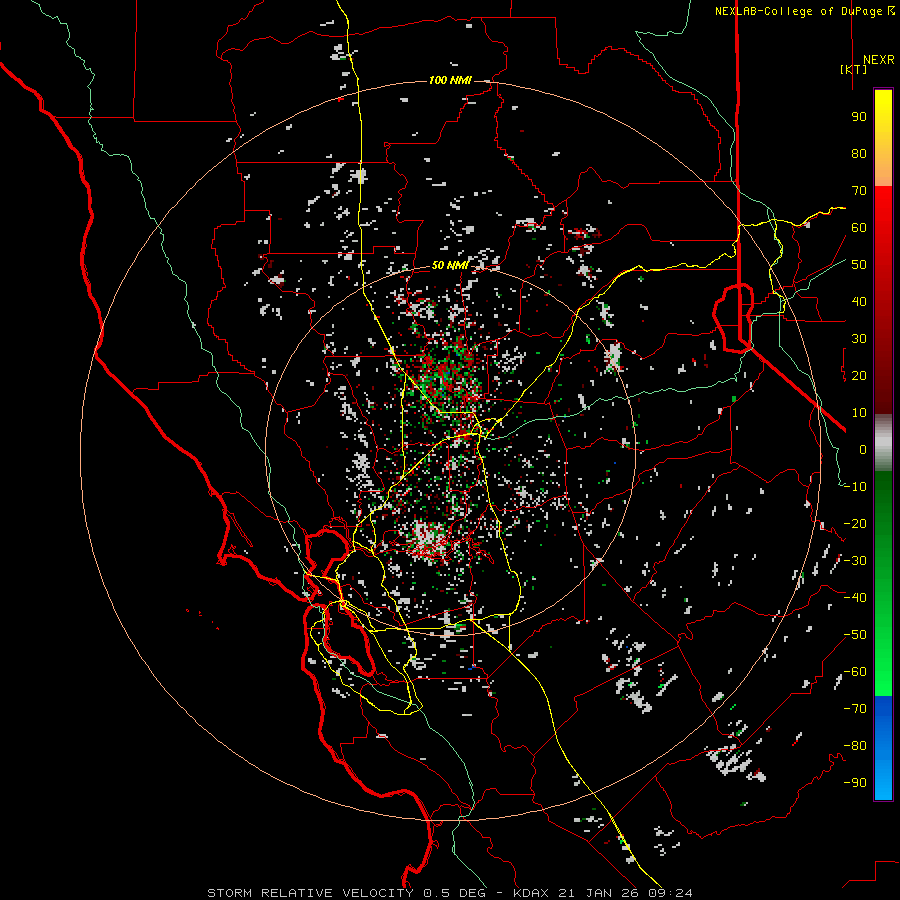The image size is (900, 900).
Task: Click the 09:24 timestamp in the caption
Action: point(670,893)
